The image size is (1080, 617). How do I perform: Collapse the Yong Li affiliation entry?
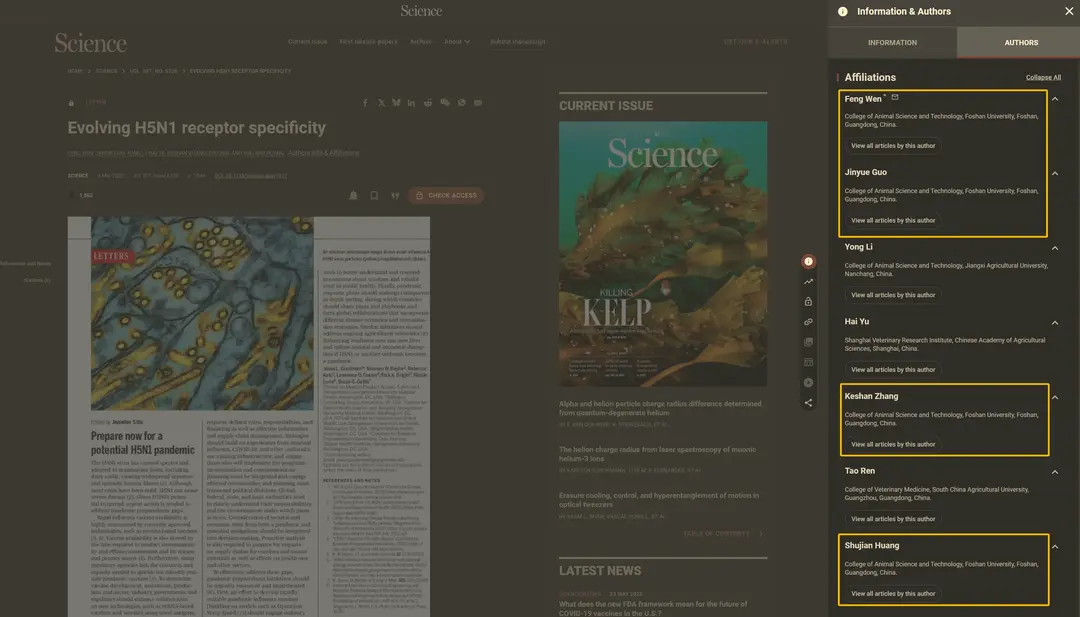pos(1055,247)
